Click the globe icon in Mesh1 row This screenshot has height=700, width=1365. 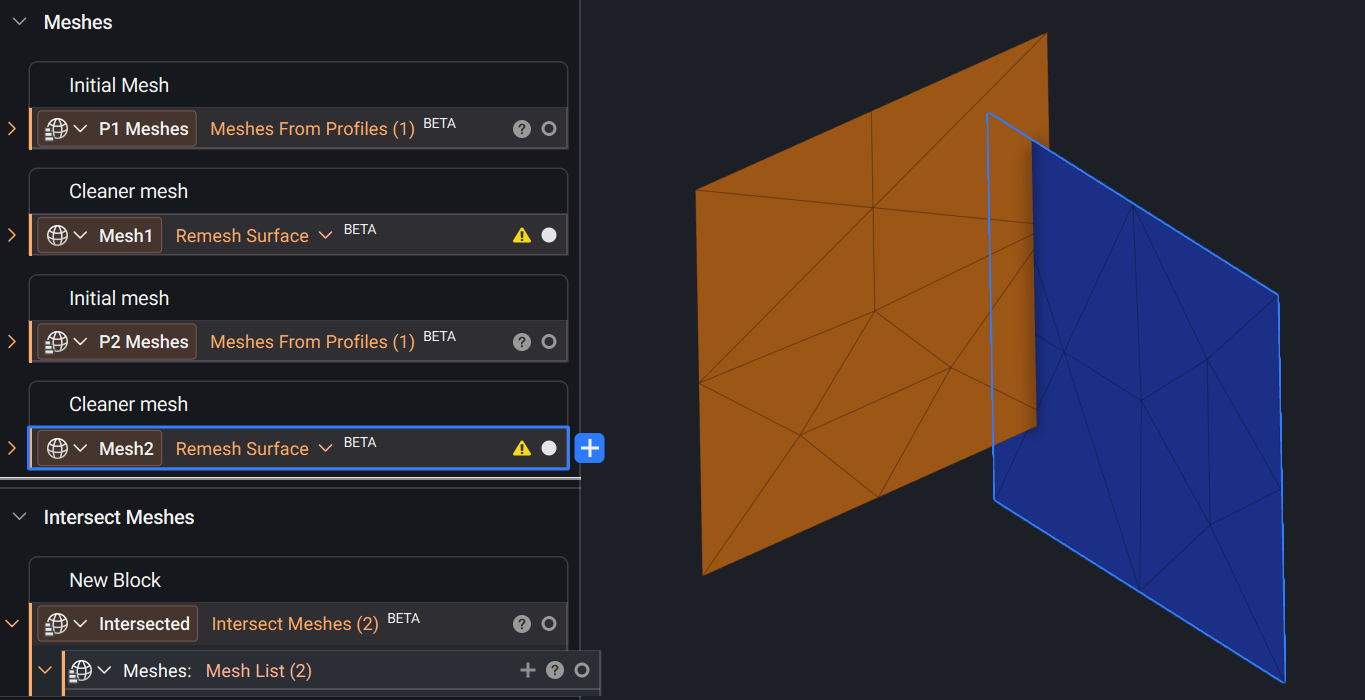click(57, 236)
